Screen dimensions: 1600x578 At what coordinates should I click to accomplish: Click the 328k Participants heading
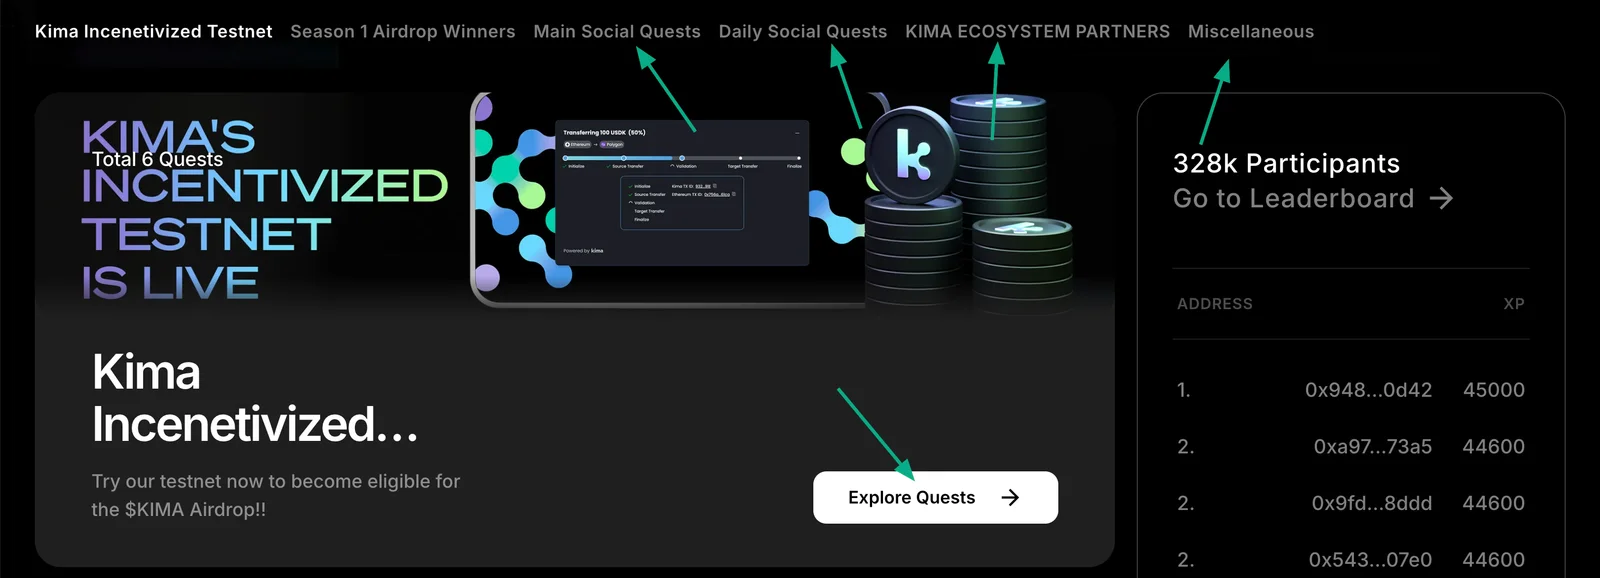point(1286,163)
